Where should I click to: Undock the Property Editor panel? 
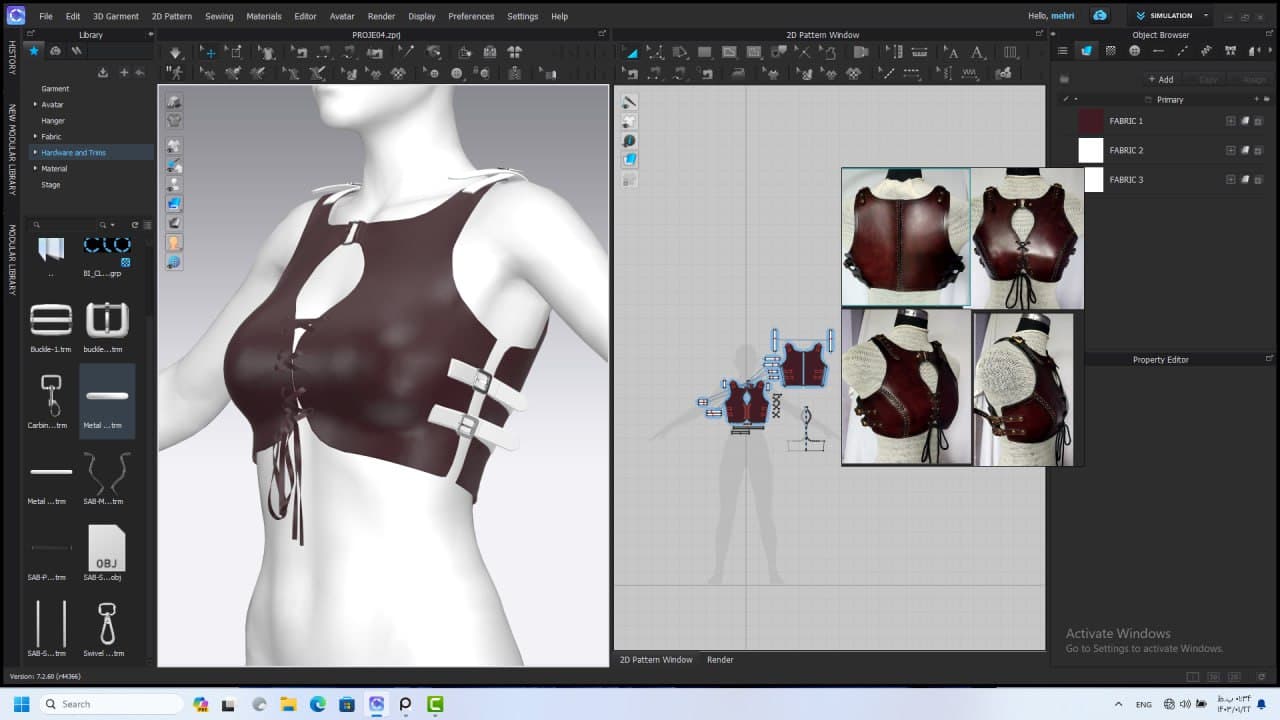pyautogui.click(x=1270, y=359)
